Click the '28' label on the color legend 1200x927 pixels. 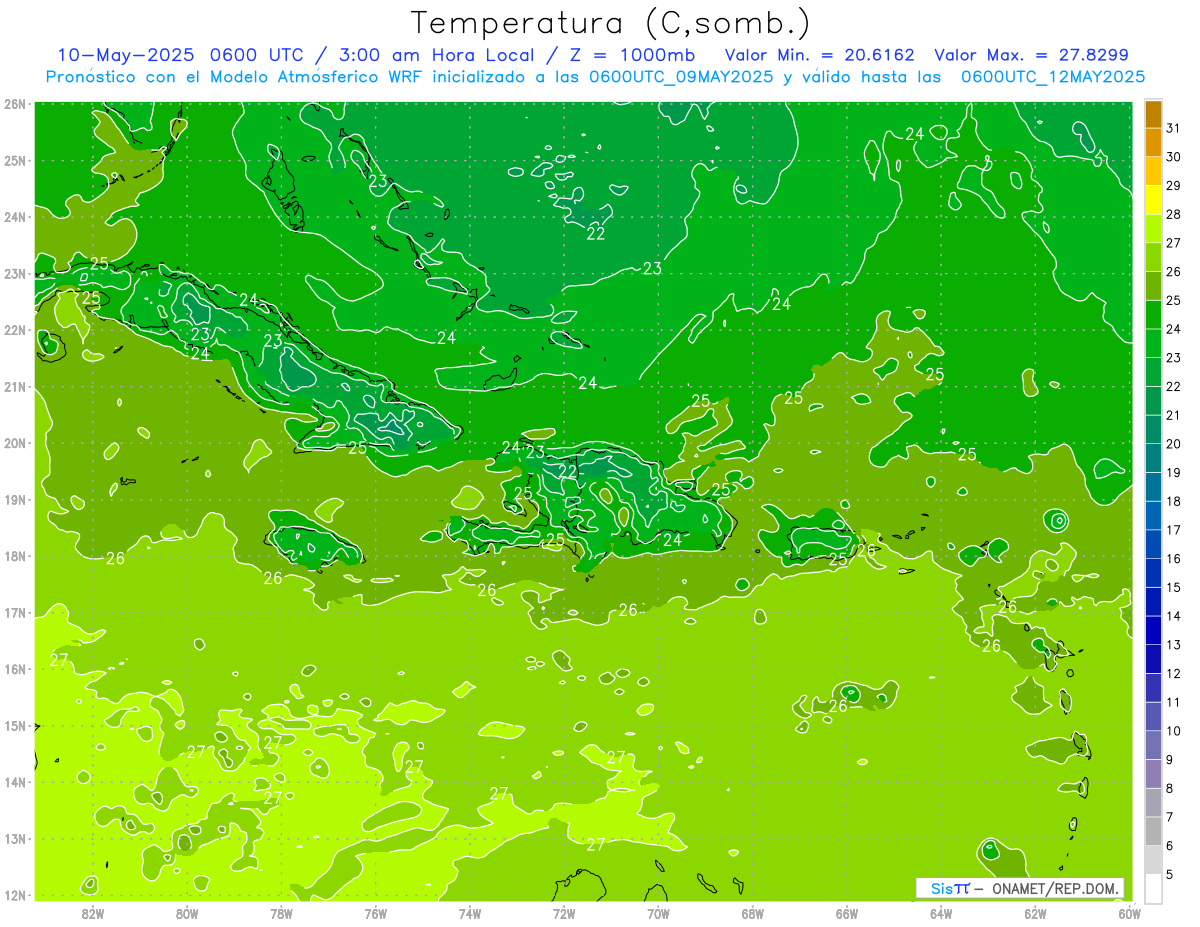click(x=1173, y=214)
